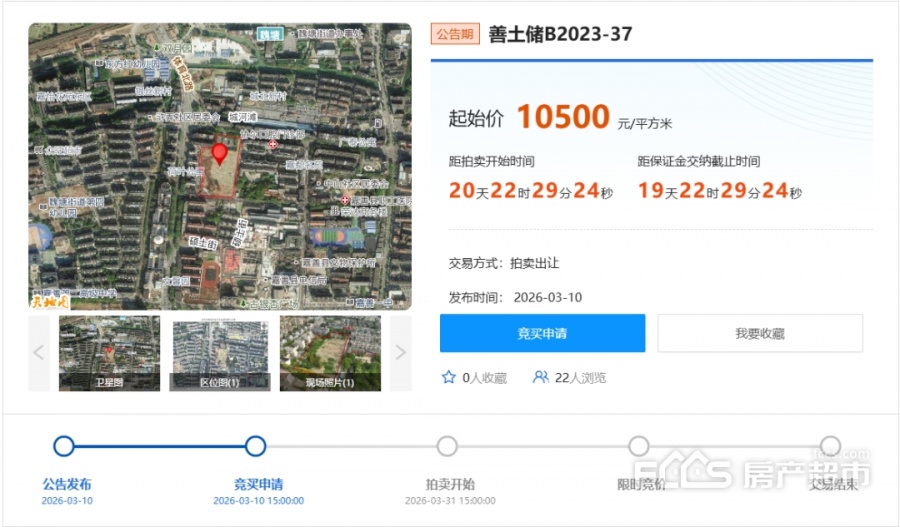Click the red location pin on the map
900x527 pixels.
(x=219, y=154)
